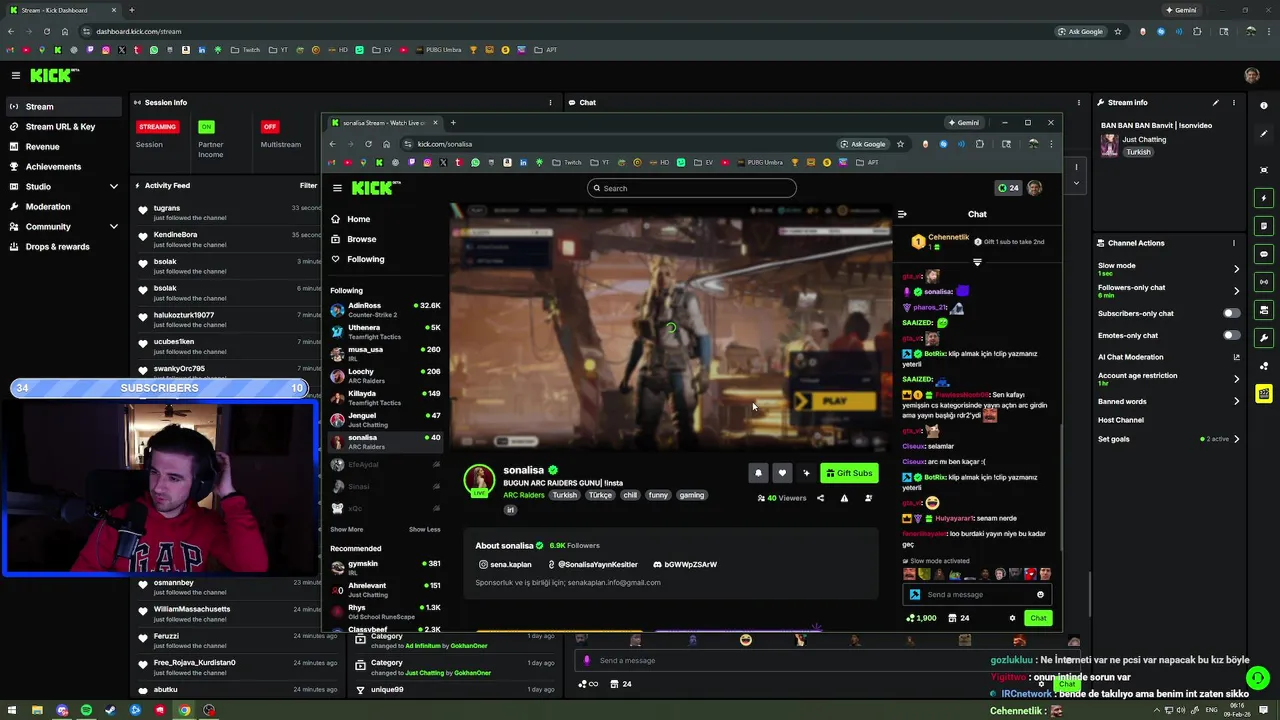Select the yellow clapperboard icon in right rail
The image size is (1280, 720).
[1264, 394]
